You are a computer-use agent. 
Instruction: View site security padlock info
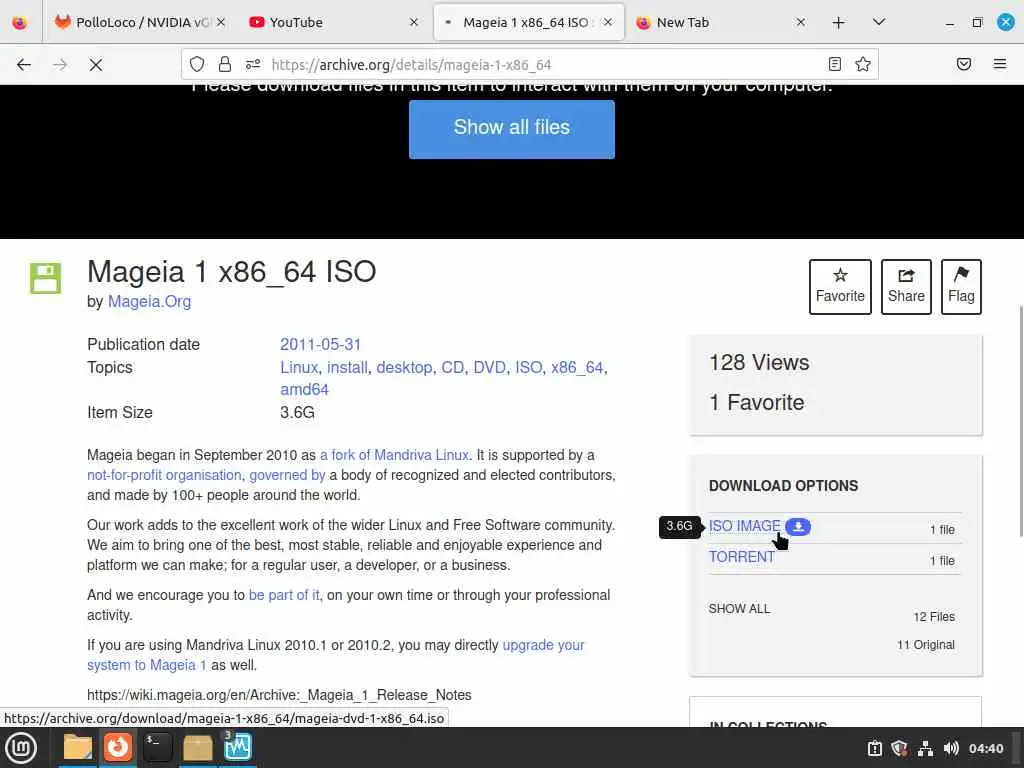[225, 64]
